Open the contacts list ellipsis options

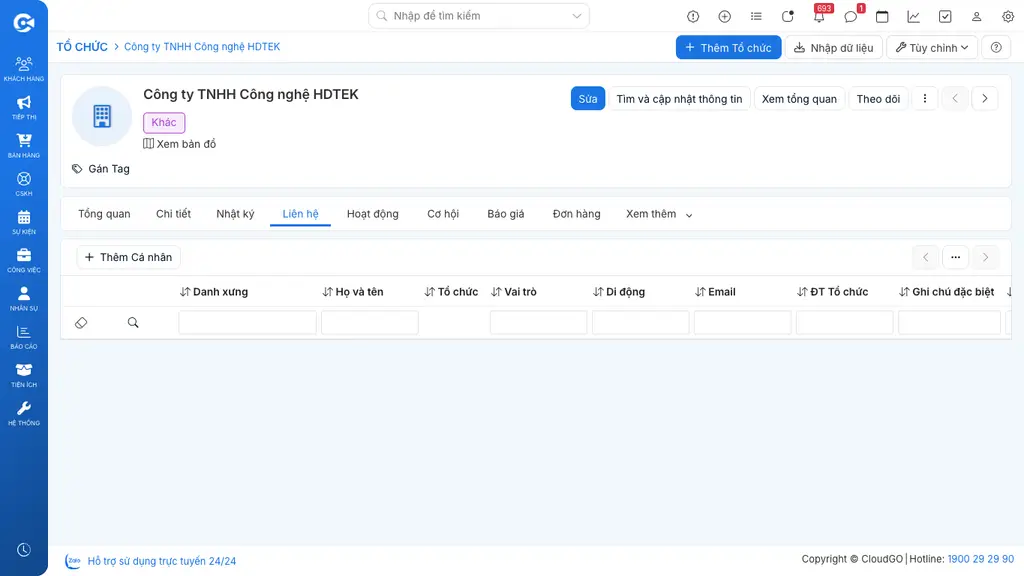pos(955,257)
